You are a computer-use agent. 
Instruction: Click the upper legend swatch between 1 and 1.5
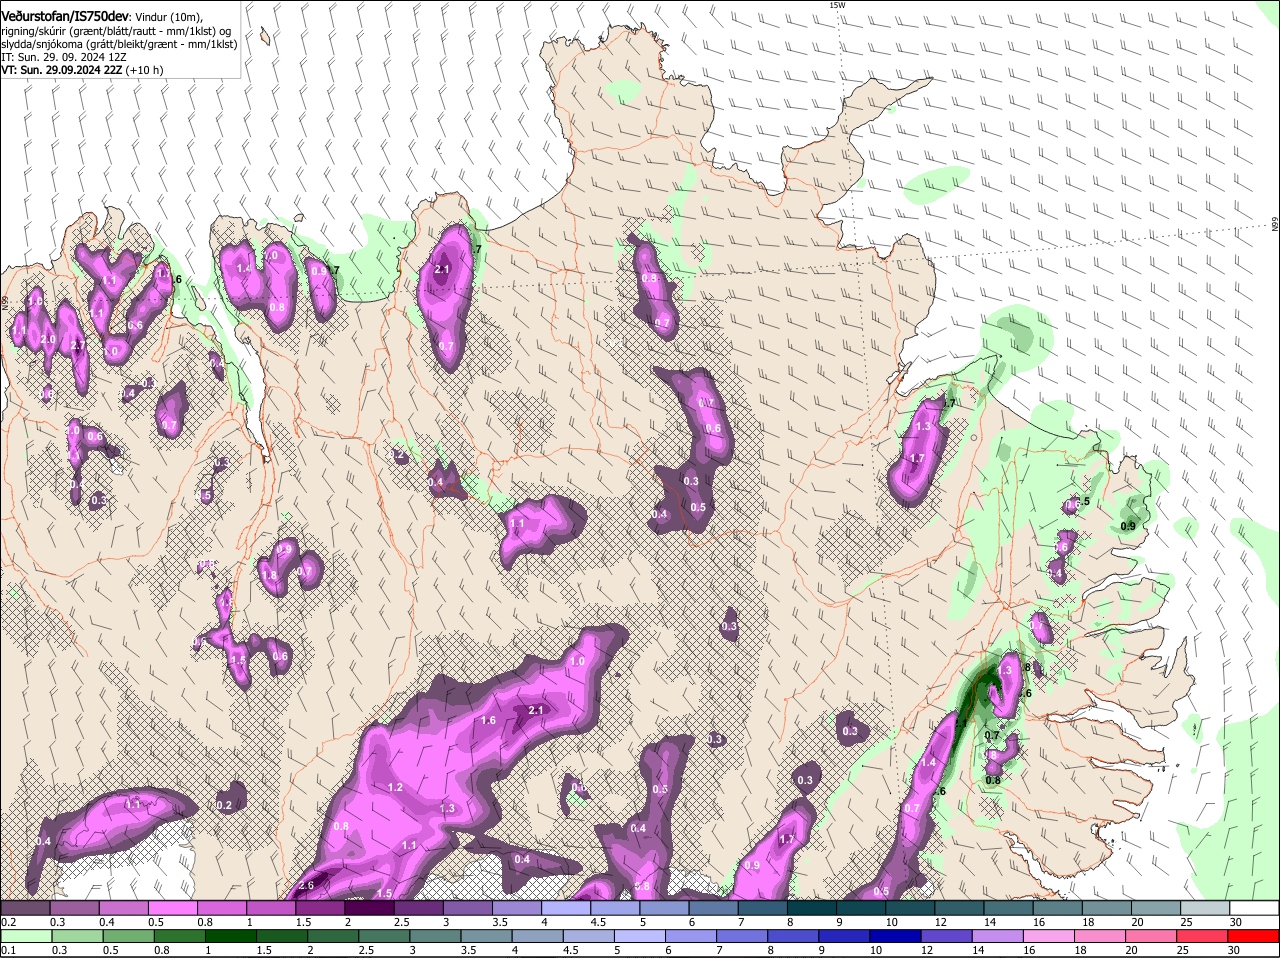click(270, 908)
